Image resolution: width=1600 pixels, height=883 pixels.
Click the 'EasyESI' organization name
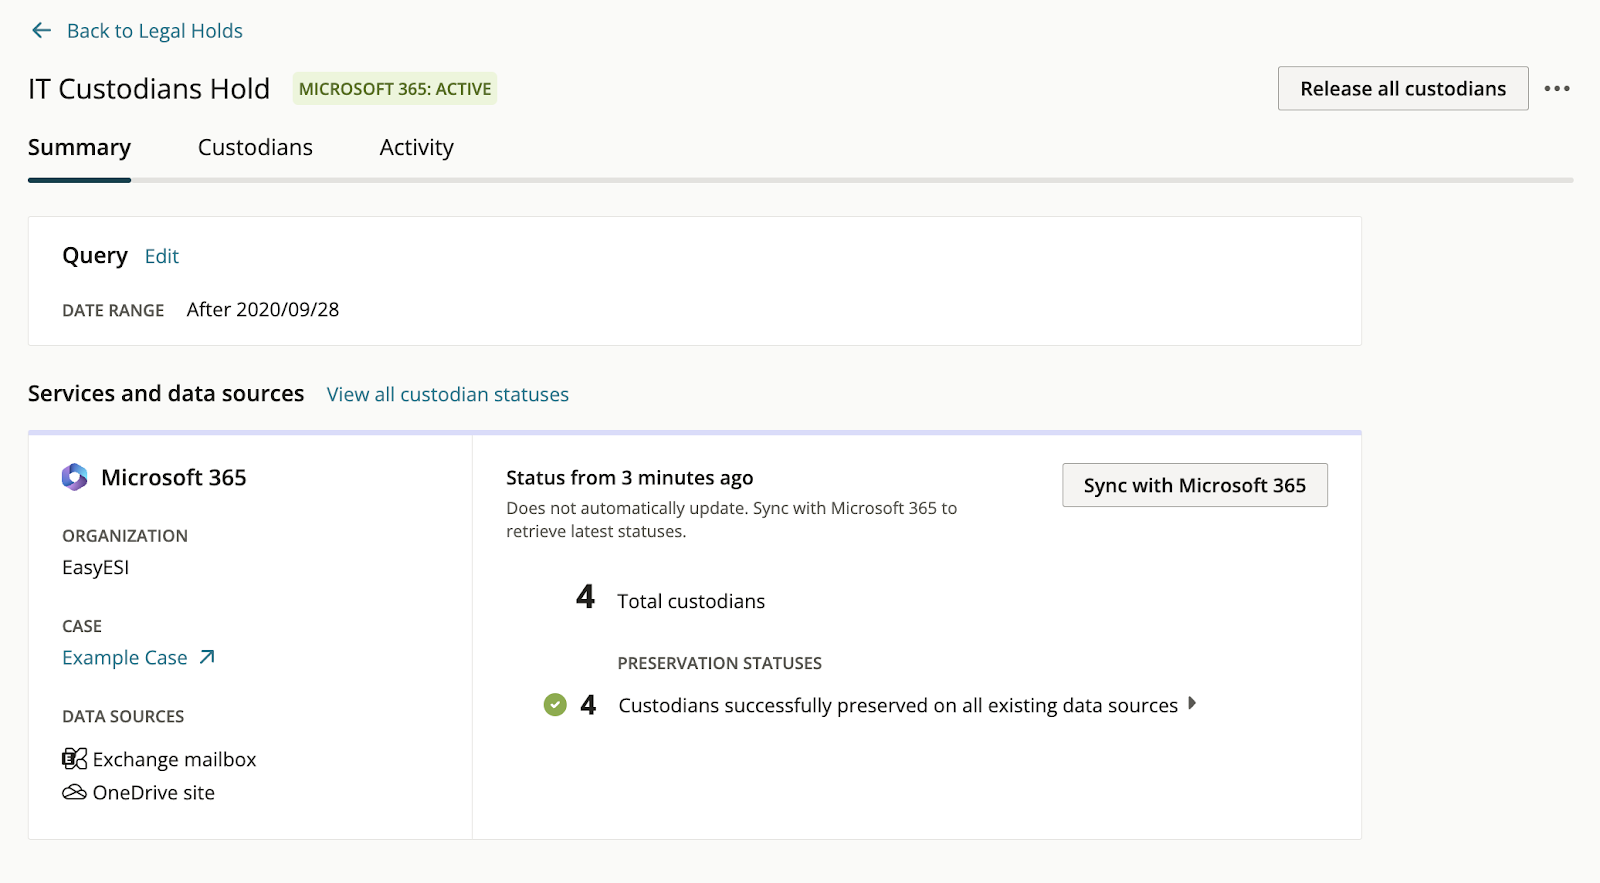click(x=96, y=568)
